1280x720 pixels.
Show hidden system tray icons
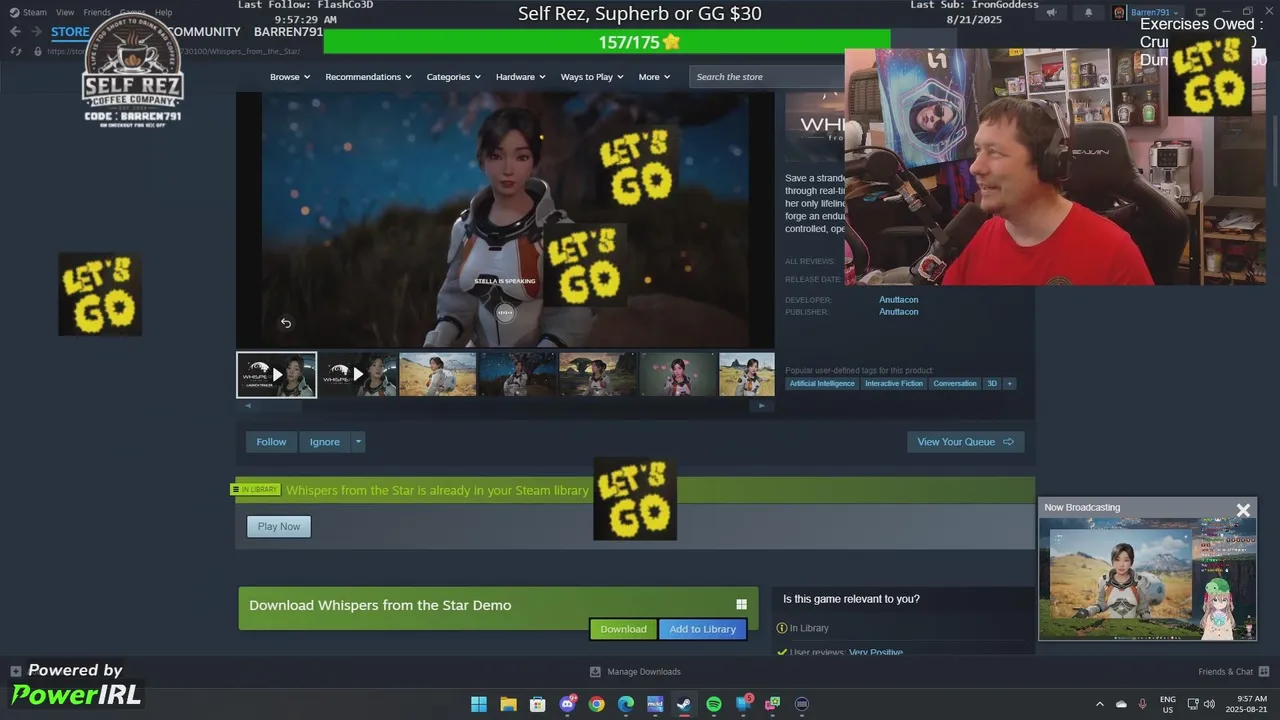click(x=1100, y=704)
